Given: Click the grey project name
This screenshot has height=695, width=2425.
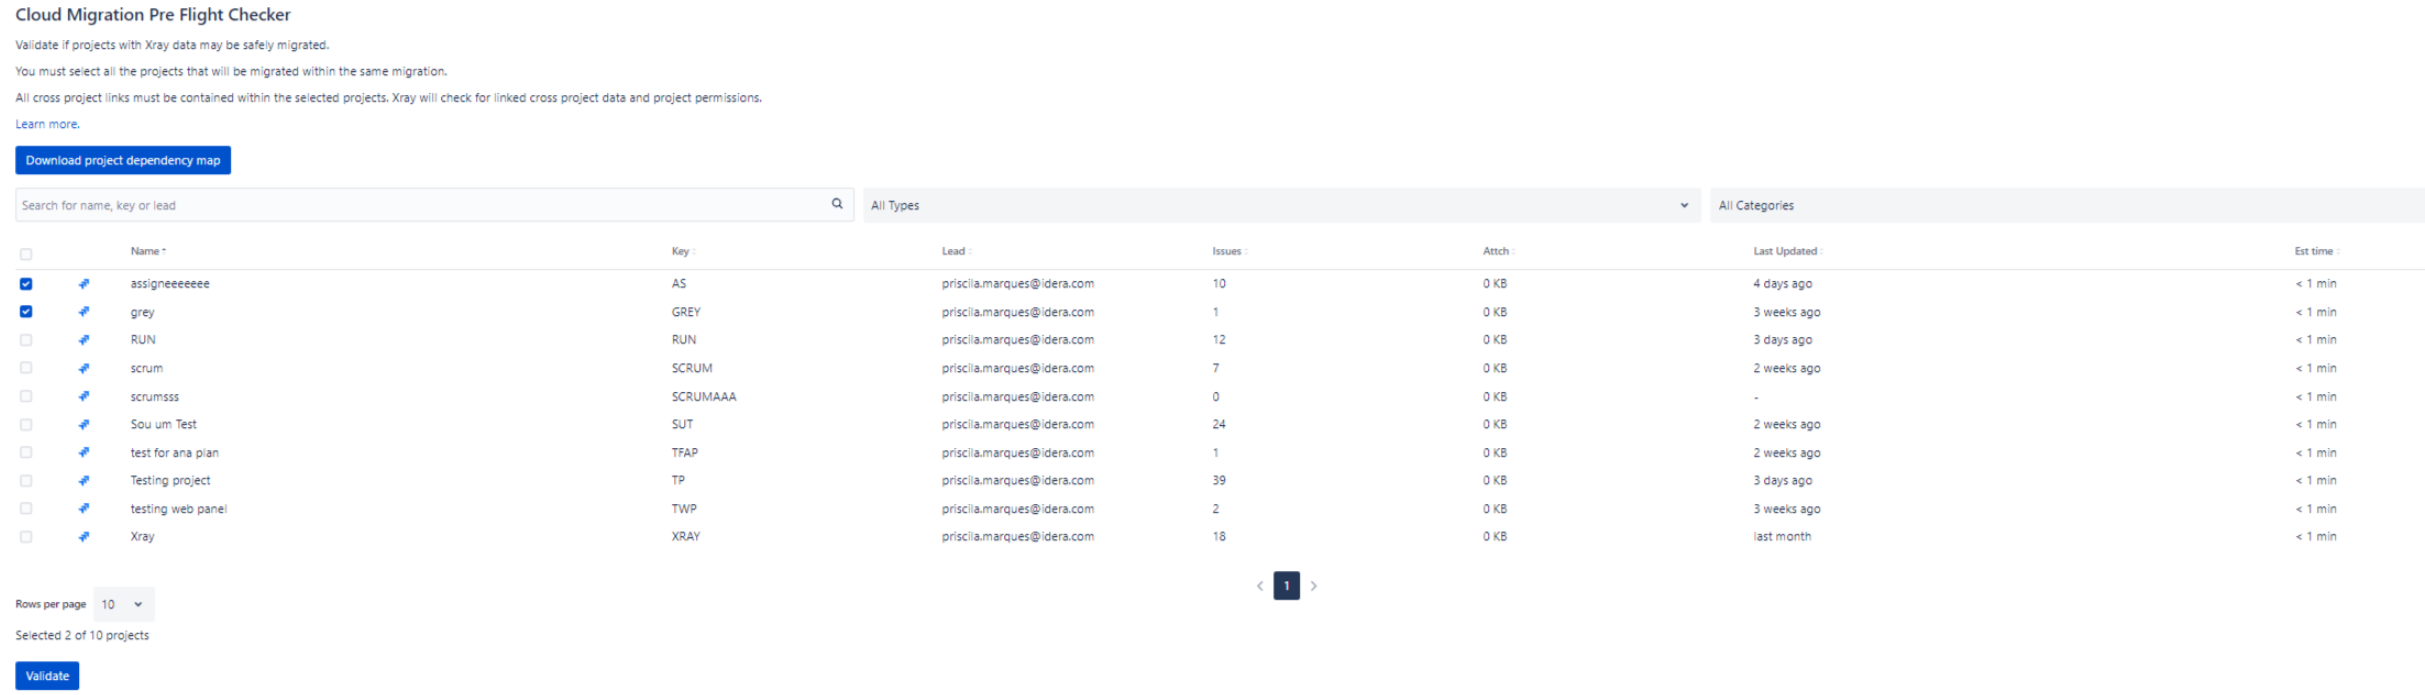Looking at the screenshot, I should (x=142, y=312).
